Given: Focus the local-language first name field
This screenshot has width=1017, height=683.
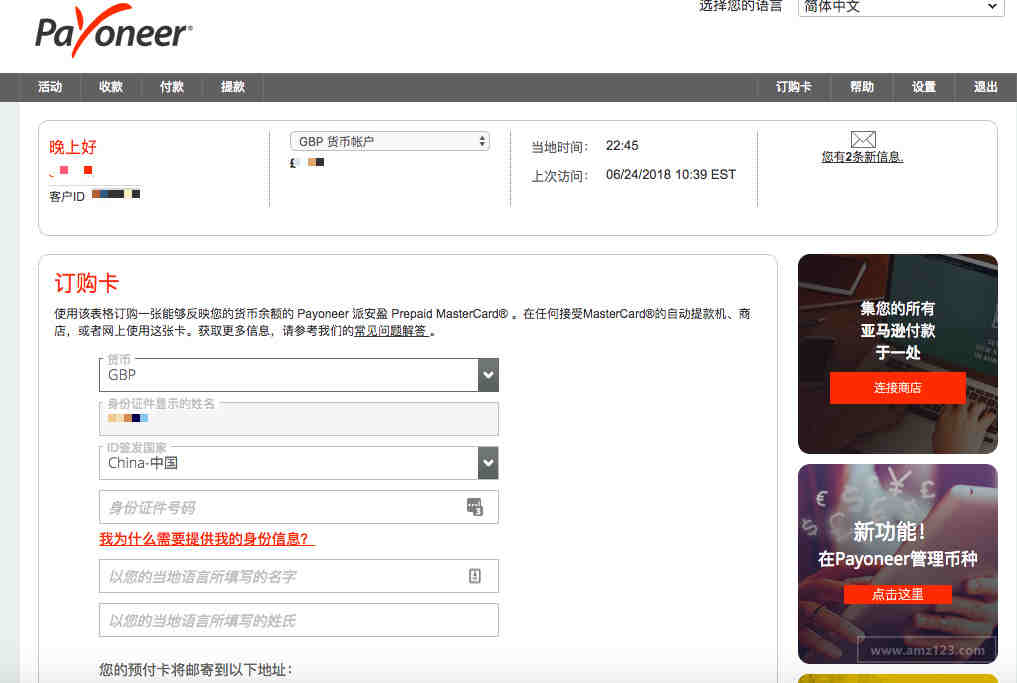Looking at the screenshot, I should pyautogui.click(x=298, y=576).
